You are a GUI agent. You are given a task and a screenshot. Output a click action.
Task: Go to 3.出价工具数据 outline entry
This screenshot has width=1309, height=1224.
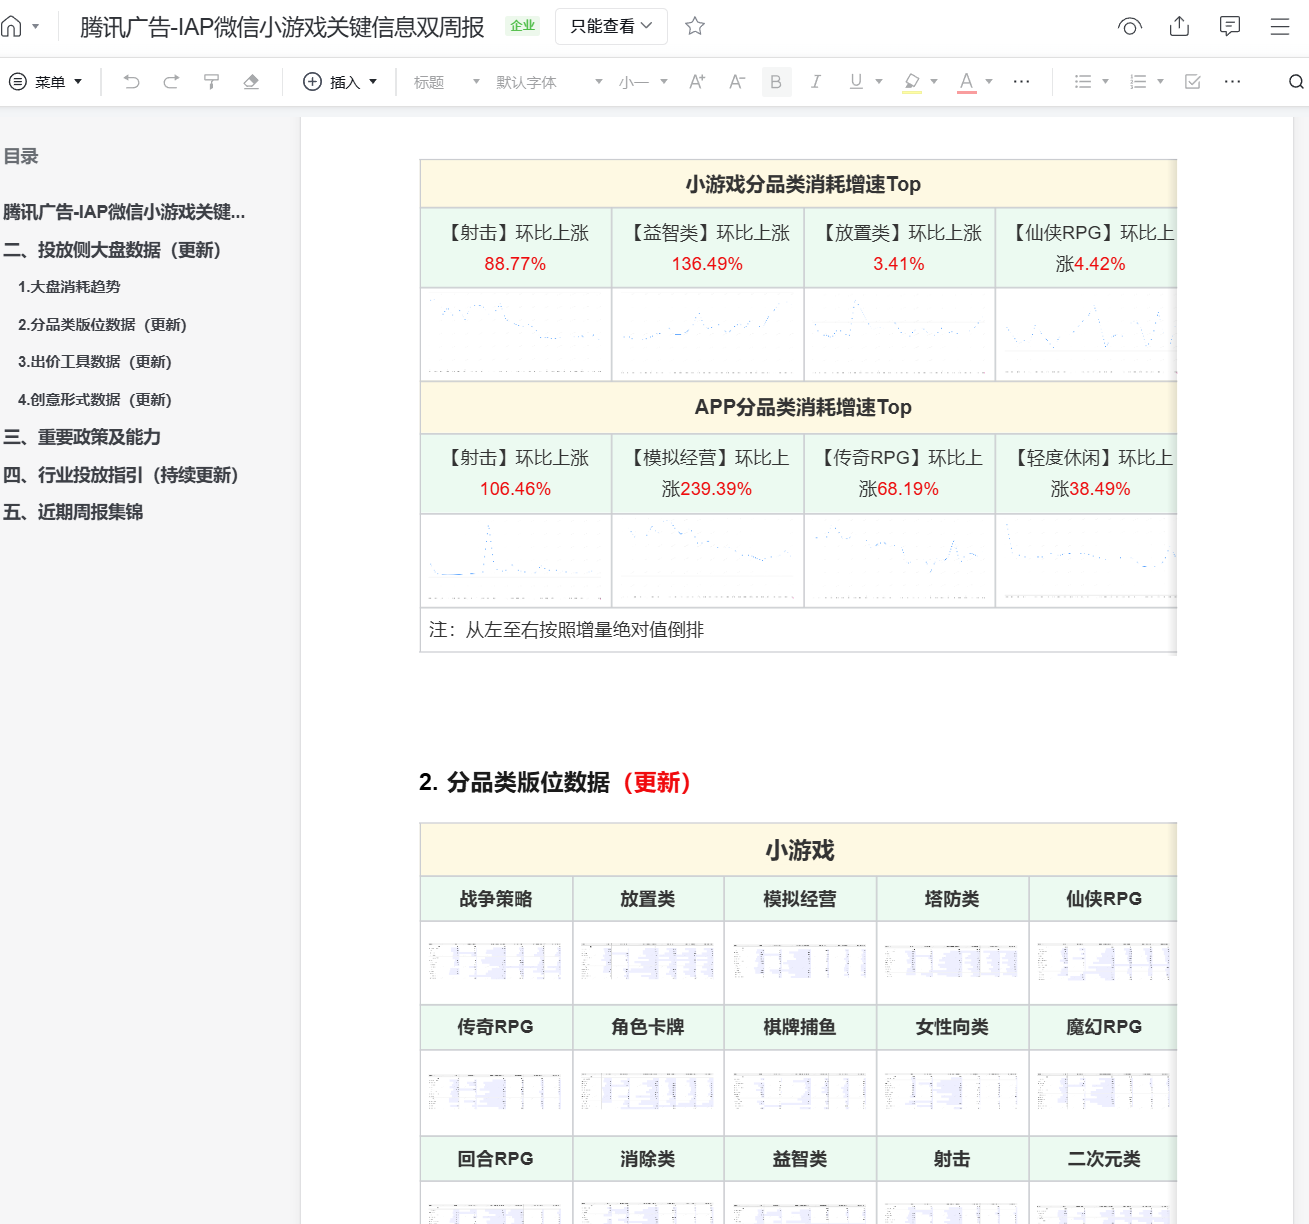coord(95,362)
